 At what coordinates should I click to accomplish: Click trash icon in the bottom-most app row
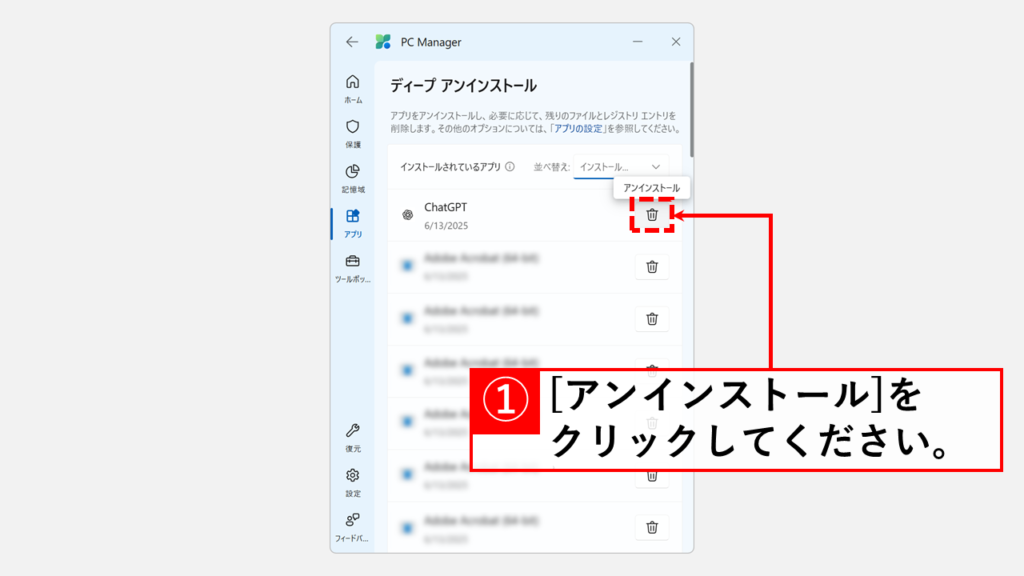652,527
